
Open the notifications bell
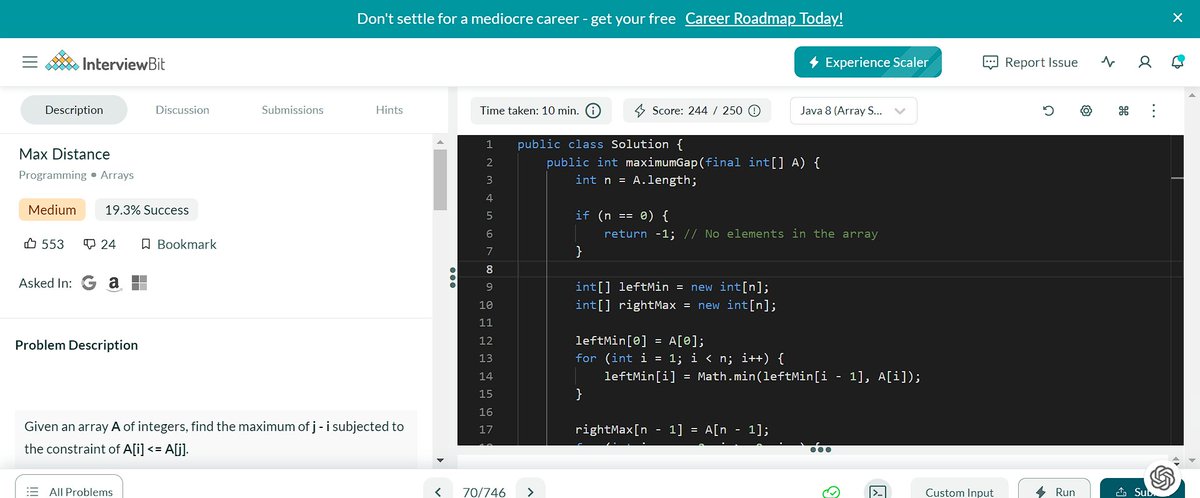click(x=1177, y=62)
